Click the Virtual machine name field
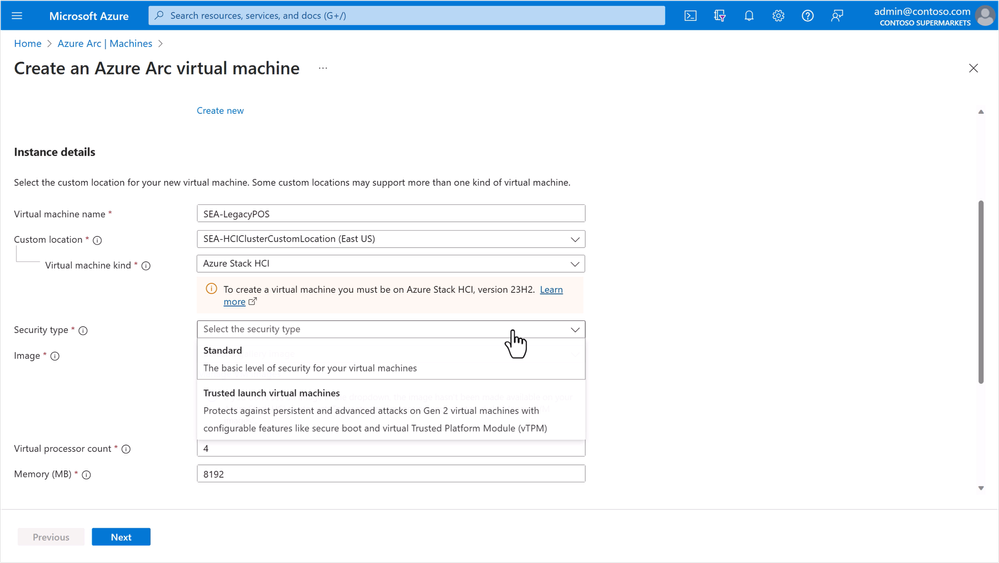Viewport: 999px width, 563px height. [390, 214]
